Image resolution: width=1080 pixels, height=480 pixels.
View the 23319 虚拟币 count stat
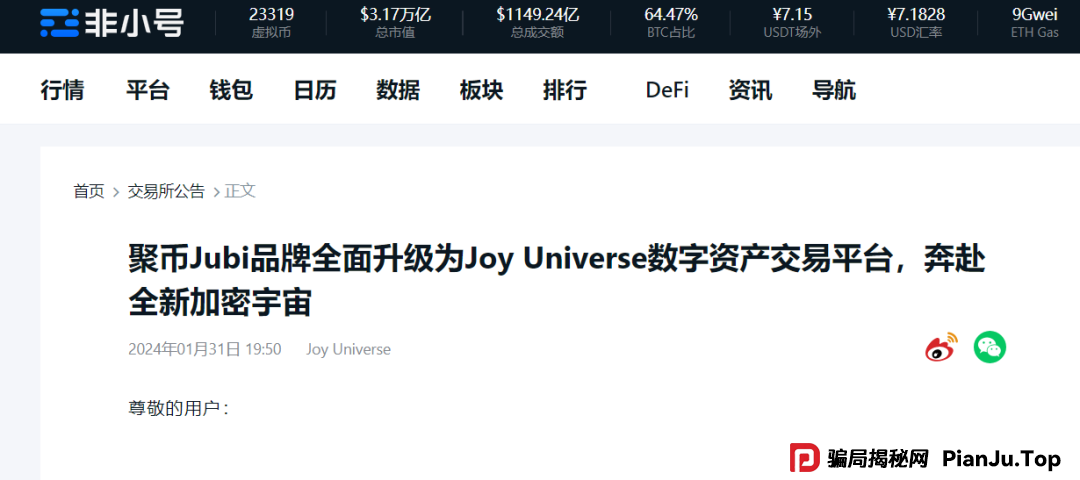click(x=271, y=22)
